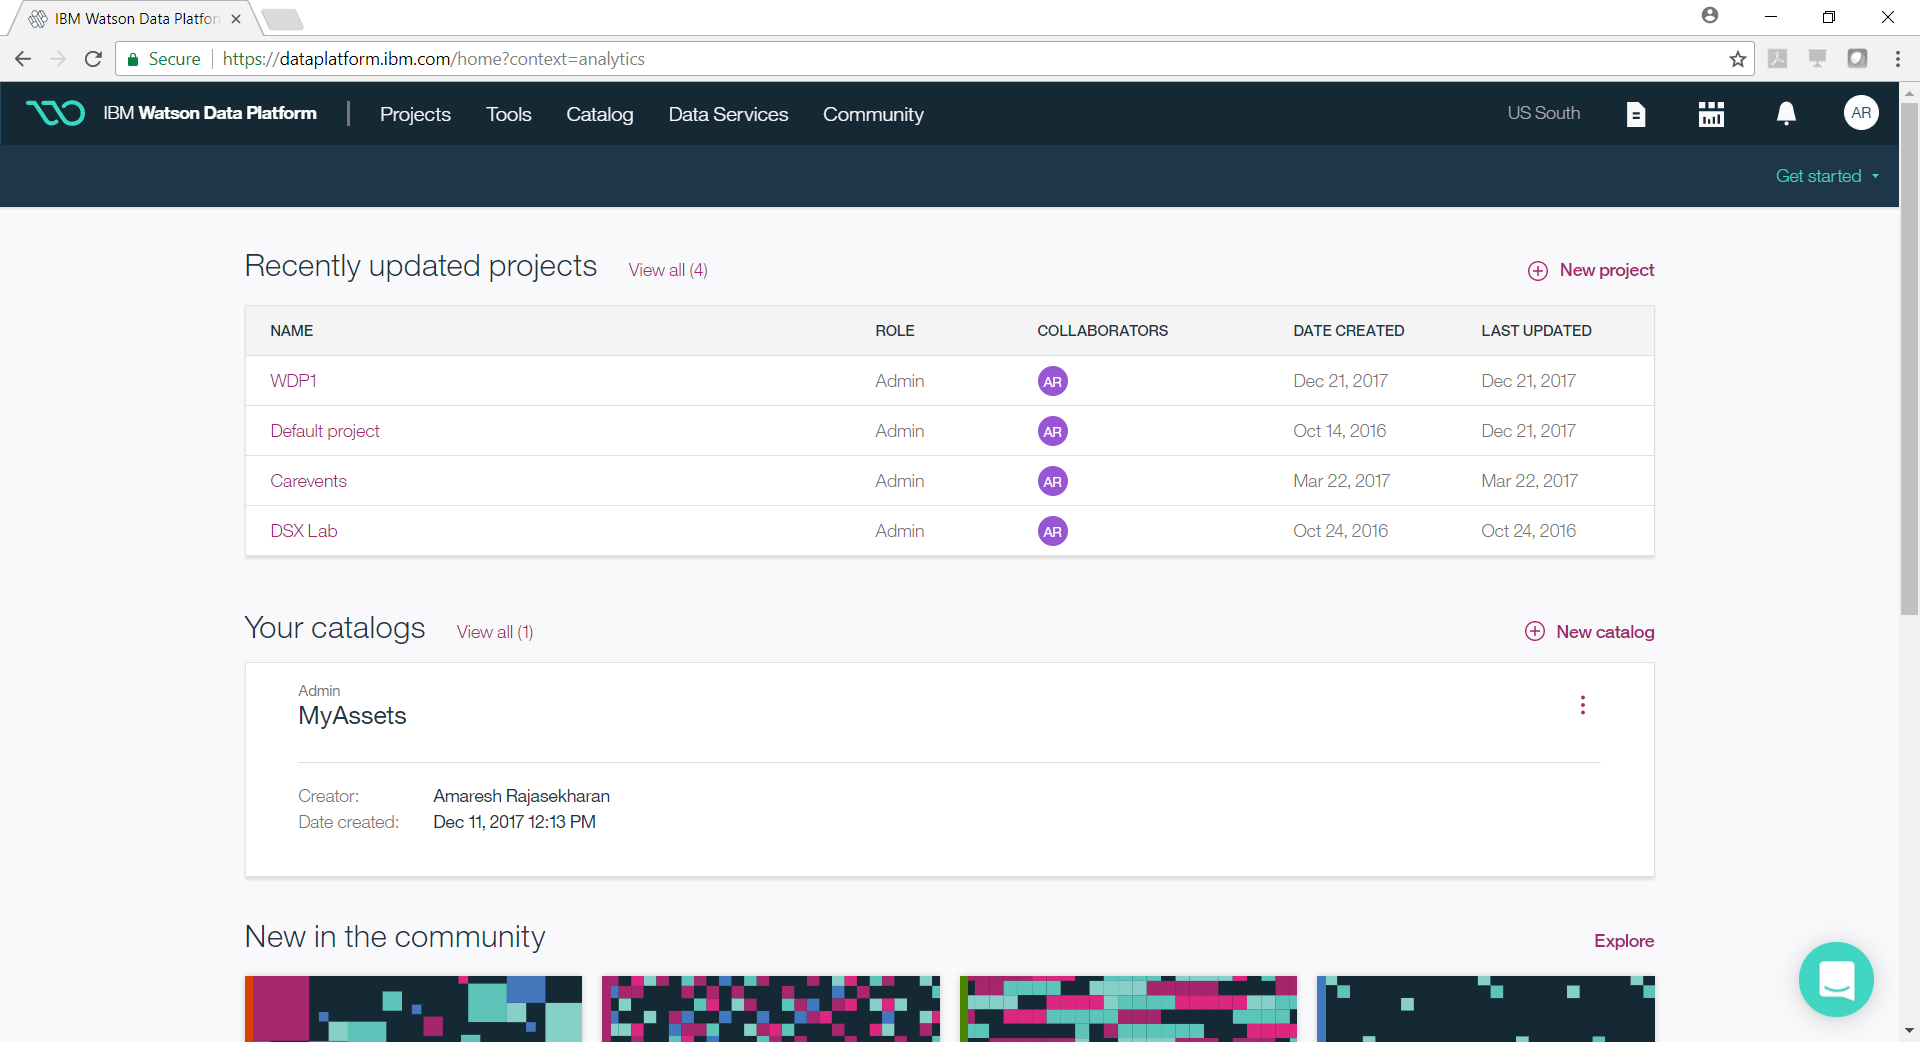Click View all (4) projects link
The width and height of the screenshot is (1920, 1042).
pos(668,270)
